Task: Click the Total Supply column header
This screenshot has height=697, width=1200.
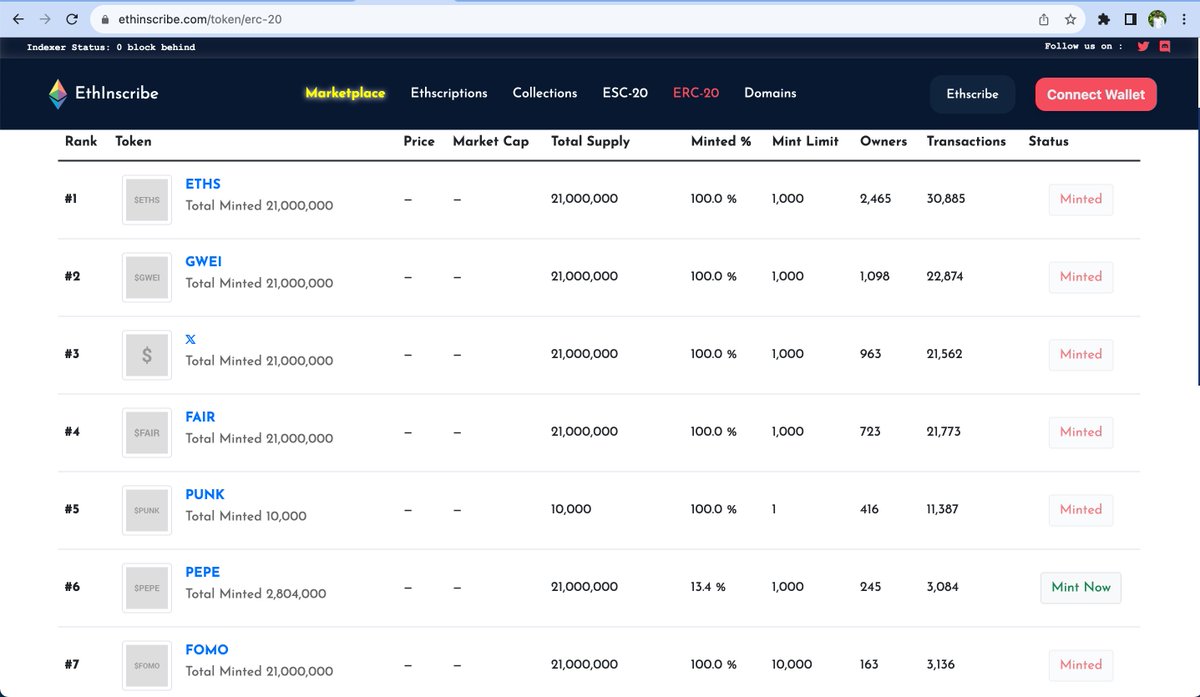Action: point(590,141)
